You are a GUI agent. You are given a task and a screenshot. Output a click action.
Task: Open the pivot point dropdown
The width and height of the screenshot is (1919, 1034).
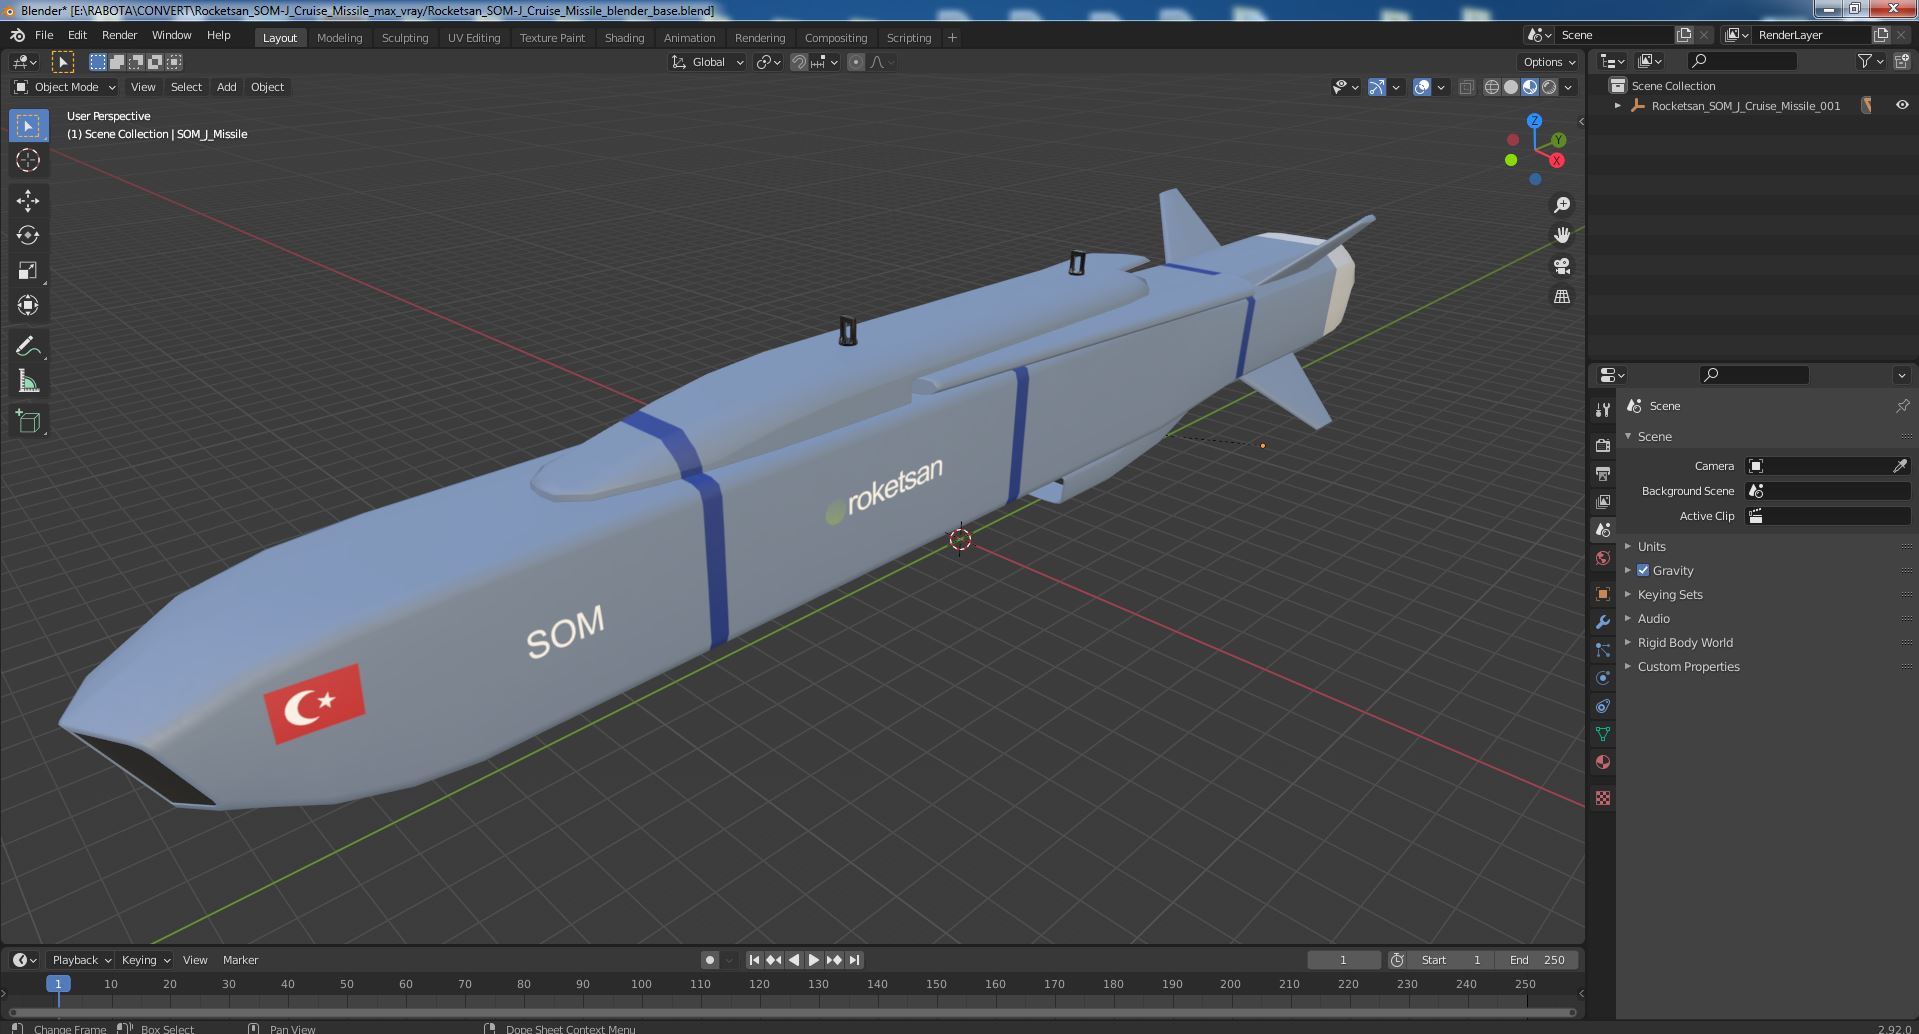coord(768,62)
